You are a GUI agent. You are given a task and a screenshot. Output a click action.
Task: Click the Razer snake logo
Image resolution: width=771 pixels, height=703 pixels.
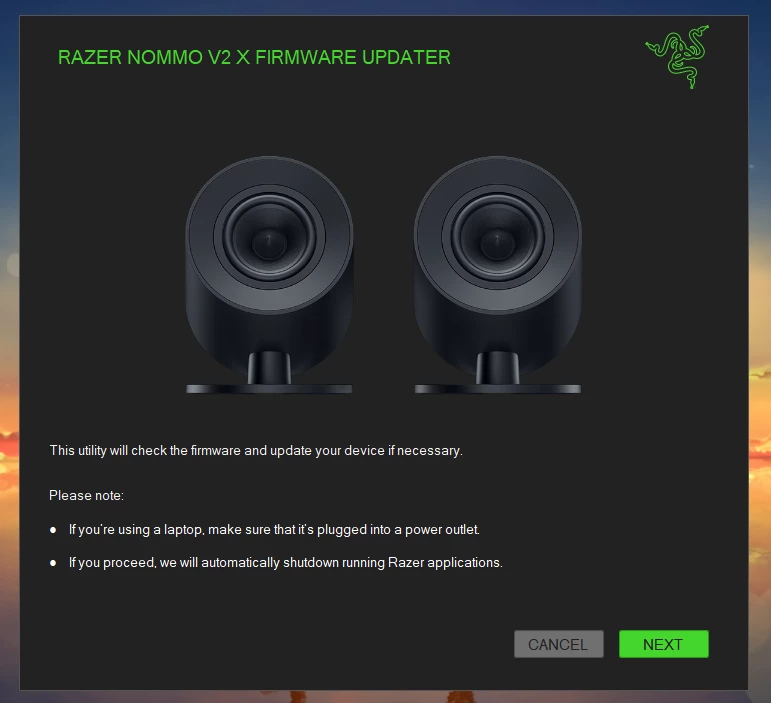(678, 57)
